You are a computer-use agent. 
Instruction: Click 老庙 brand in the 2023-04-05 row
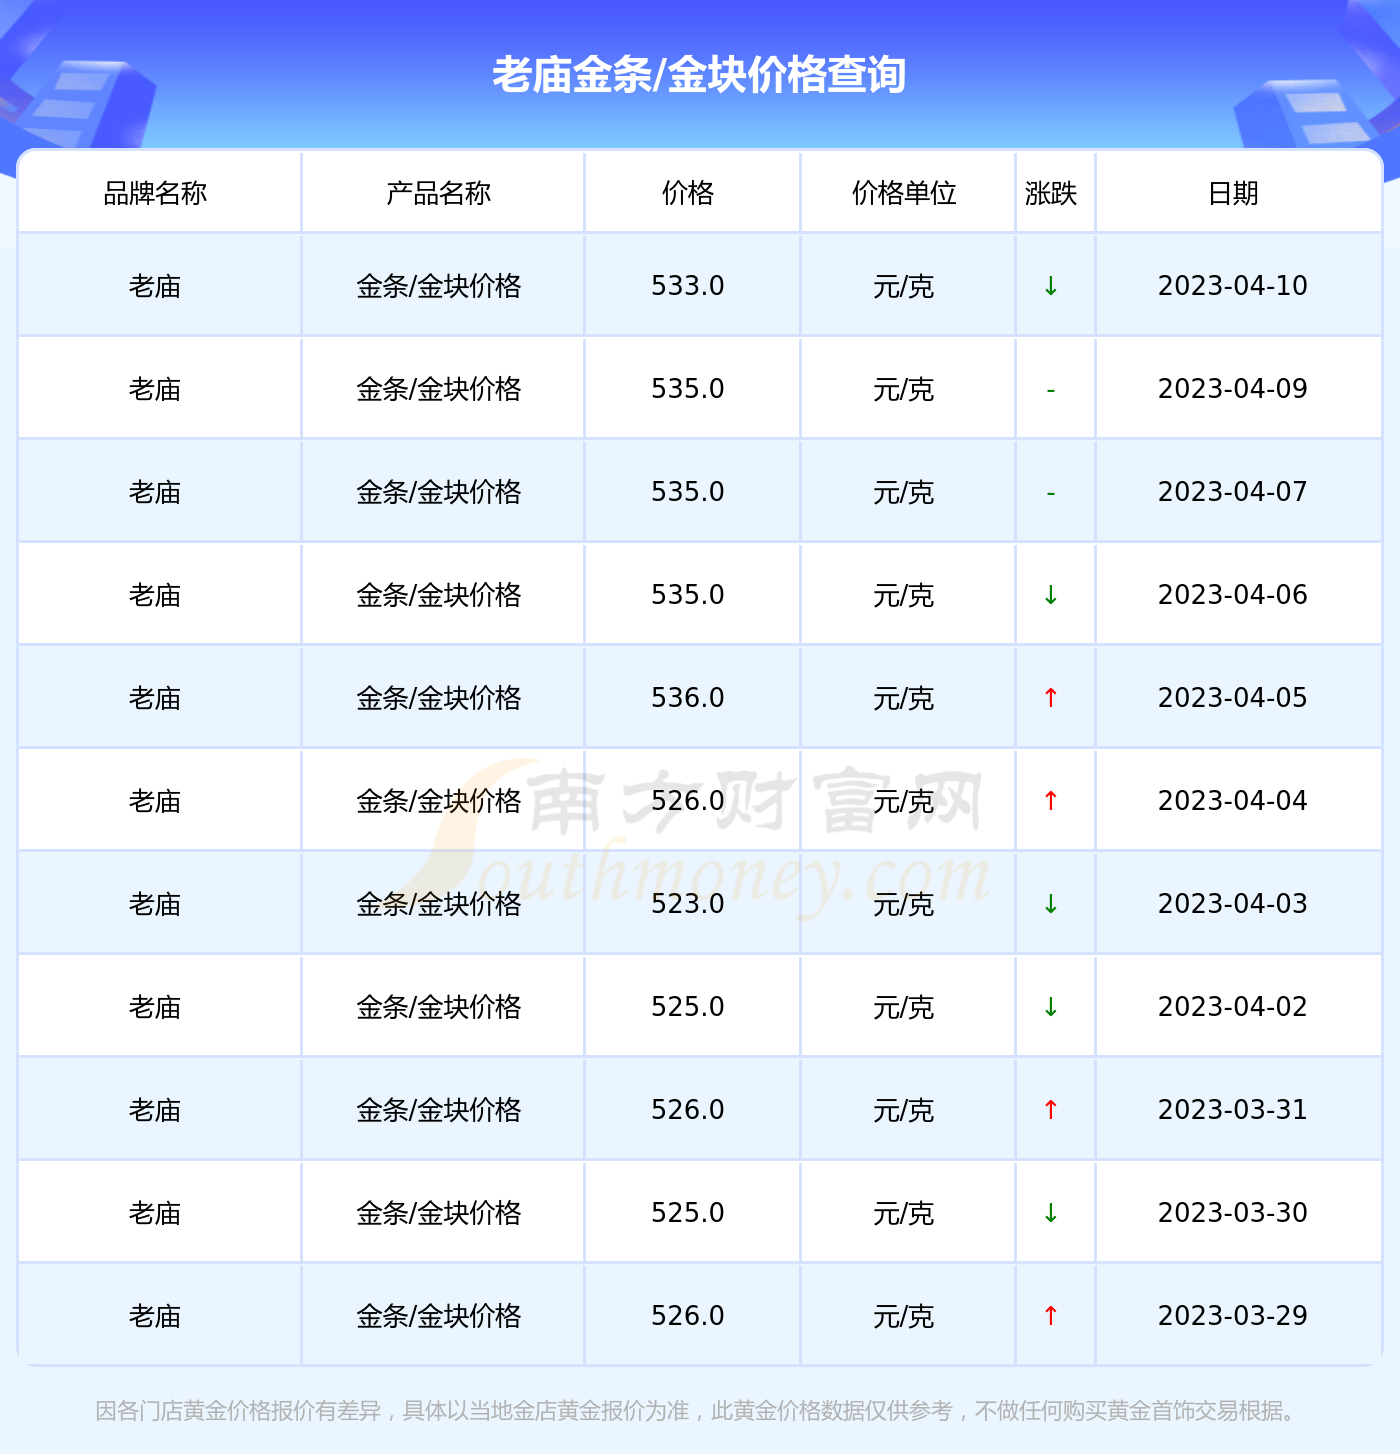pyautogui.click(x=155, y=699)
